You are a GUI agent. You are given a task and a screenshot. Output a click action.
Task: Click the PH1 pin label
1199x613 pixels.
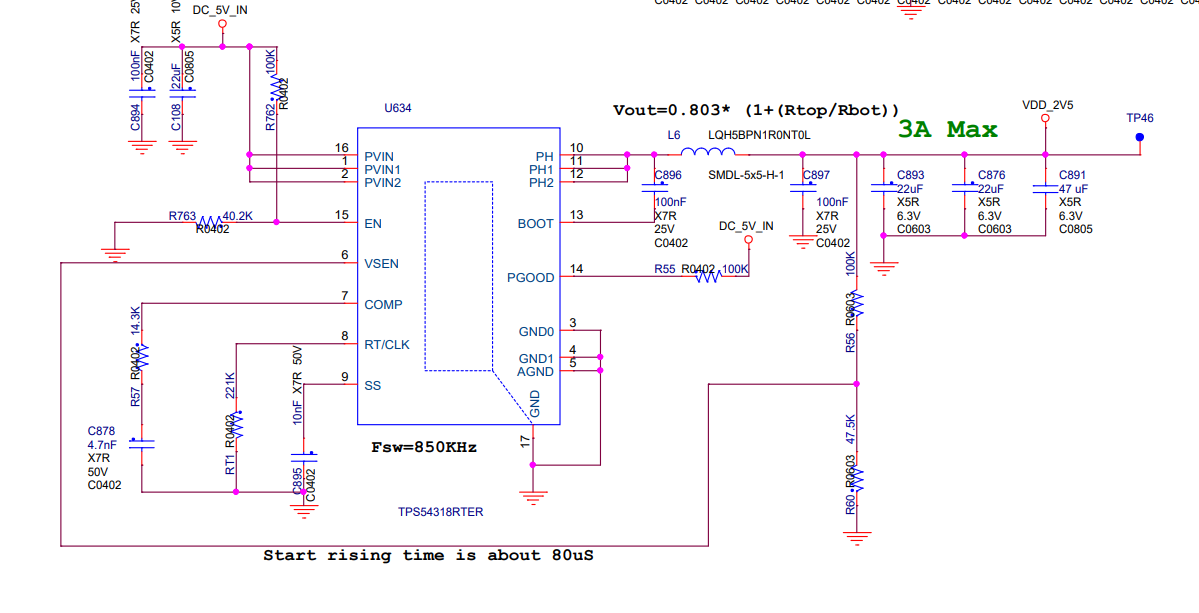[x=541, y=170]
